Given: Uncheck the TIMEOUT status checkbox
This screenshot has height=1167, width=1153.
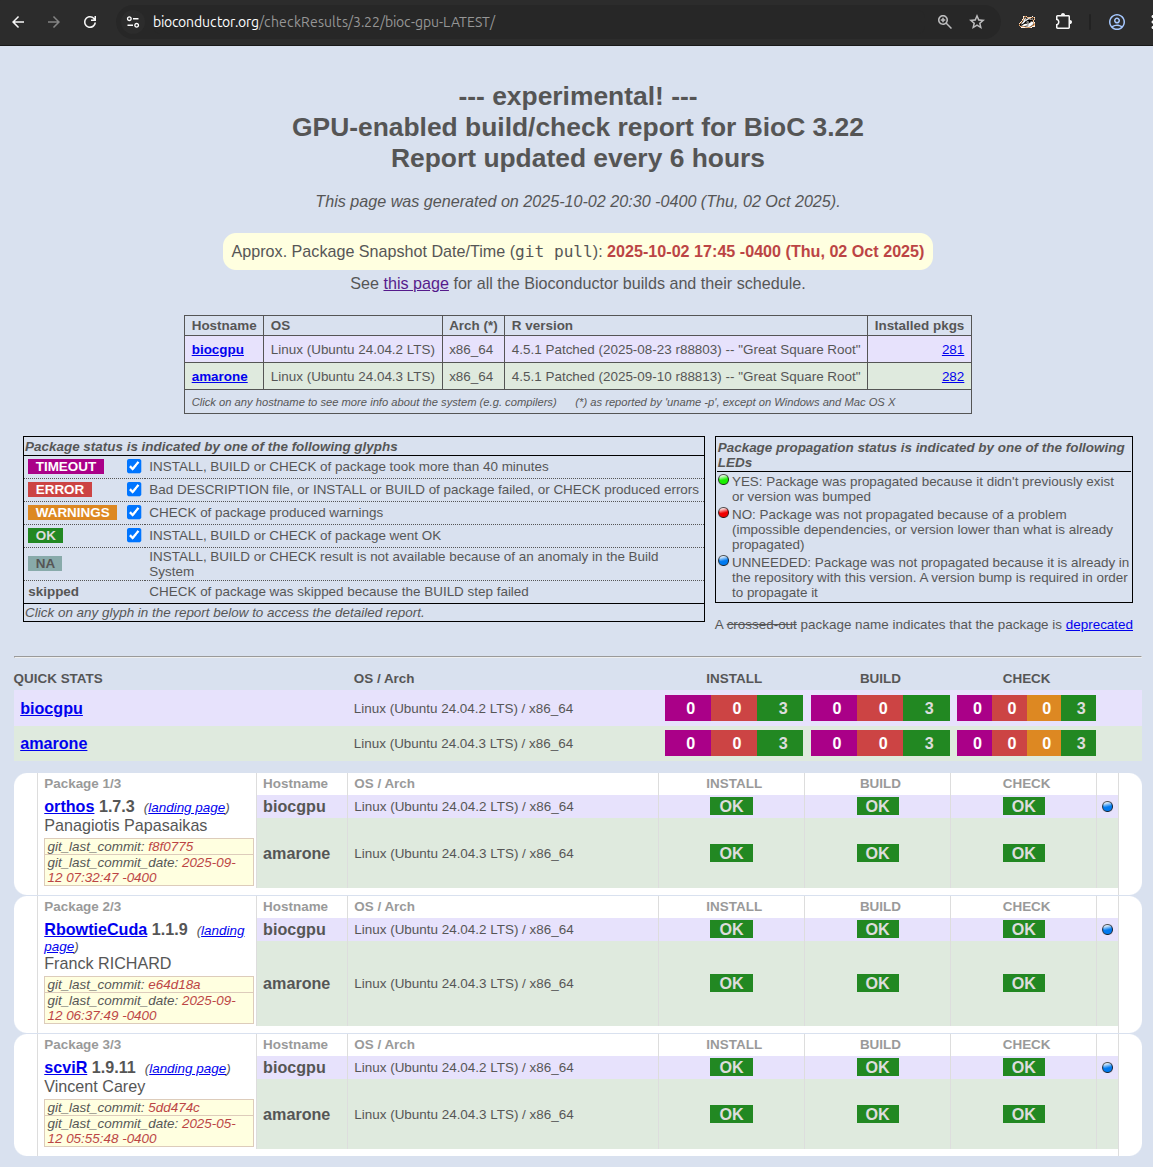Looking at the screenshot, I should pyautogui.click(x=134, y=466).
